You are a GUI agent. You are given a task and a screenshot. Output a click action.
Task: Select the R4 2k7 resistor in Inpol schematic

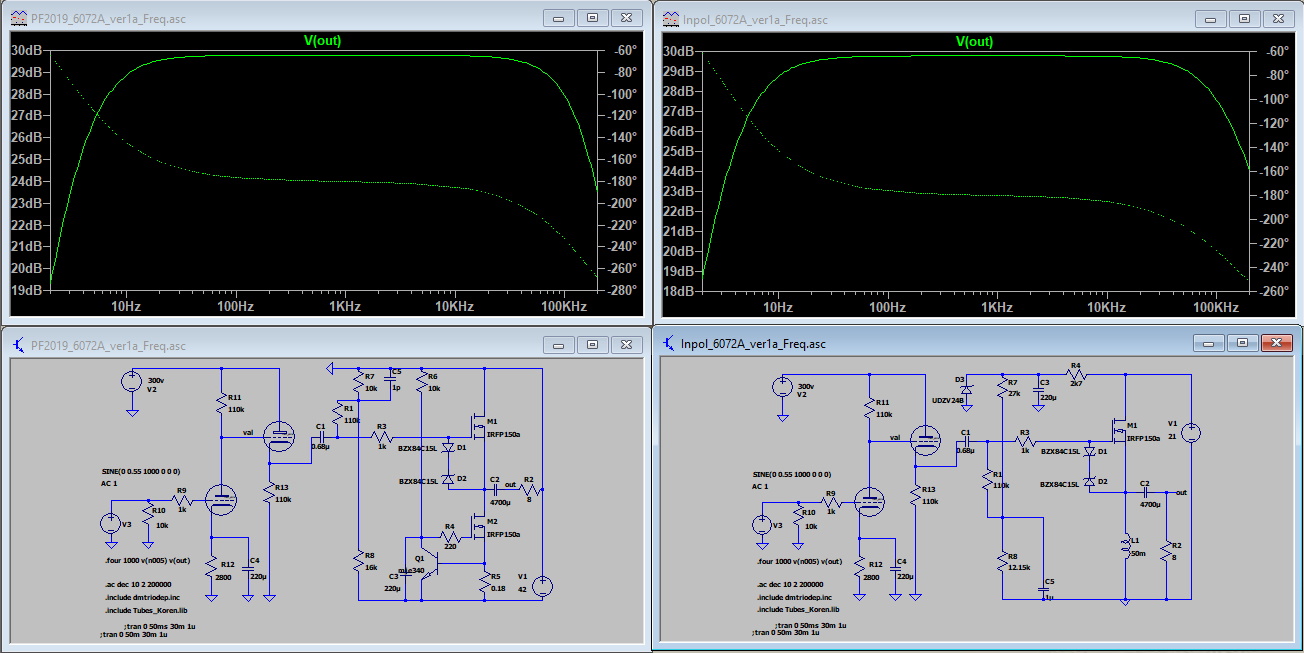(1075, 375)
